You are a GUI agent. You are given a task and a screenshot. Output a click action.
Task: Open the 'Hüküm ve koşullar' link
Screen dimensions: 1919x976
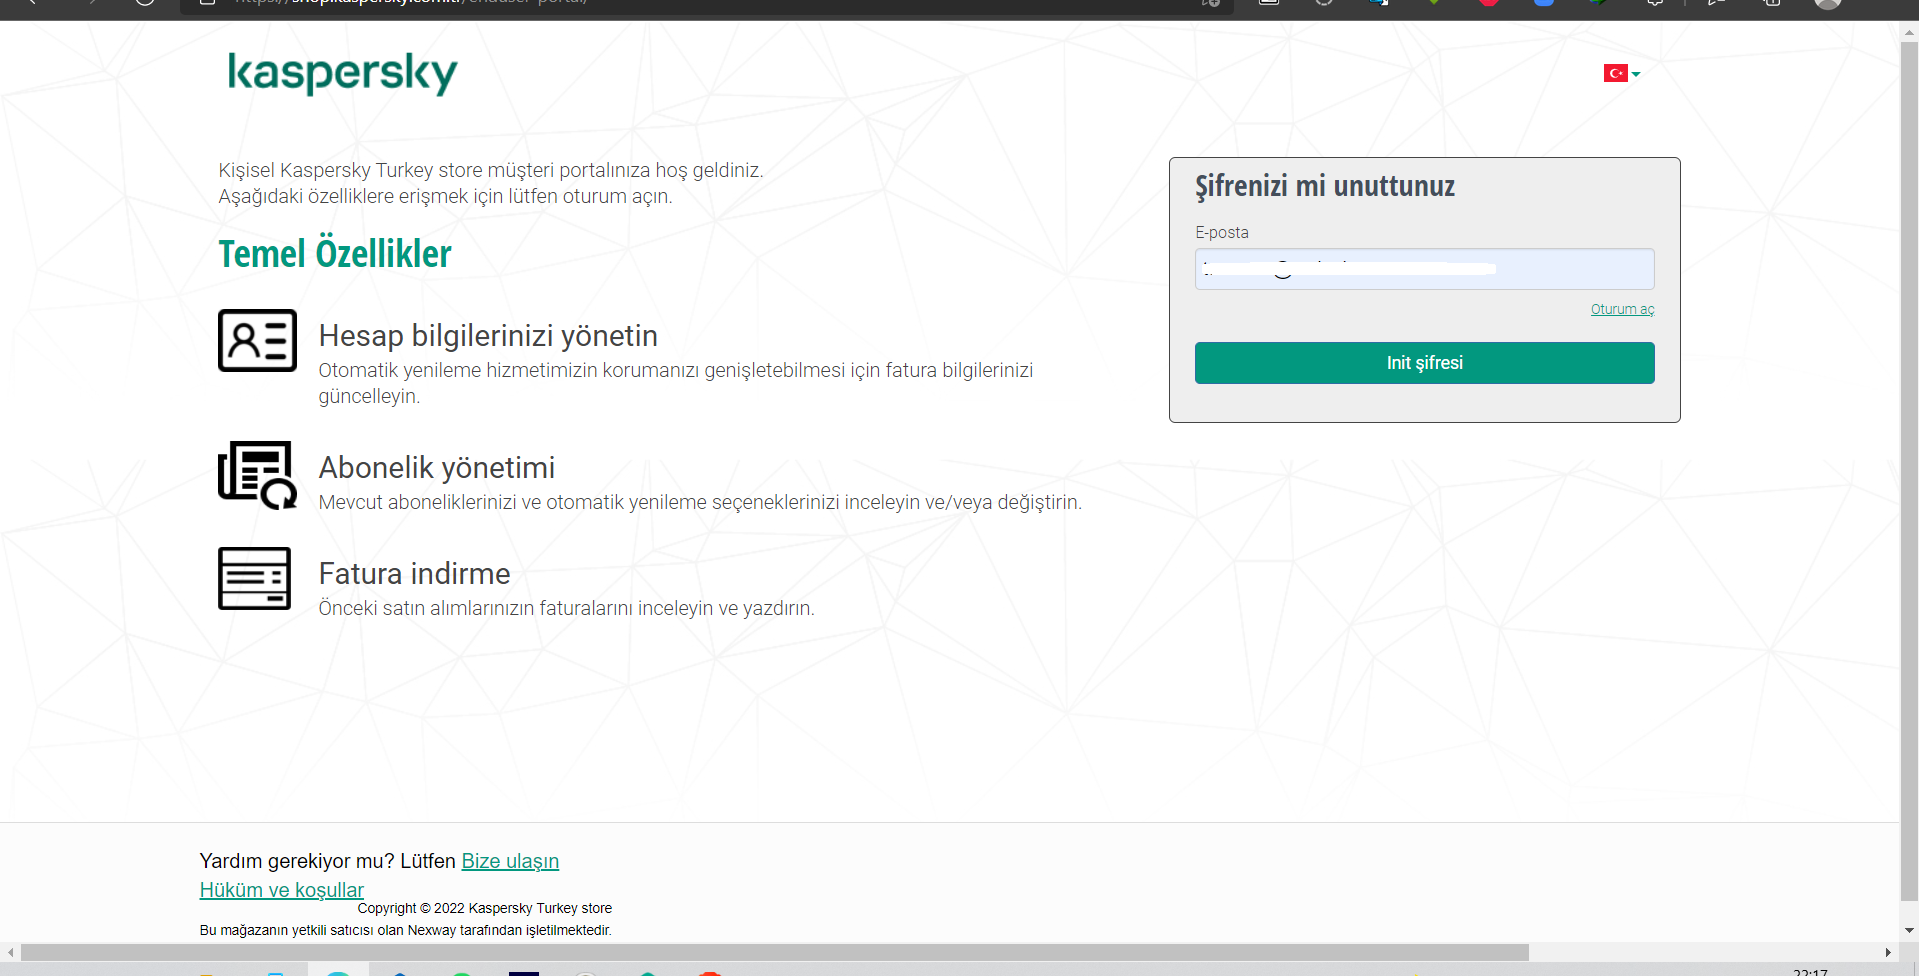(x=282, y=890)
